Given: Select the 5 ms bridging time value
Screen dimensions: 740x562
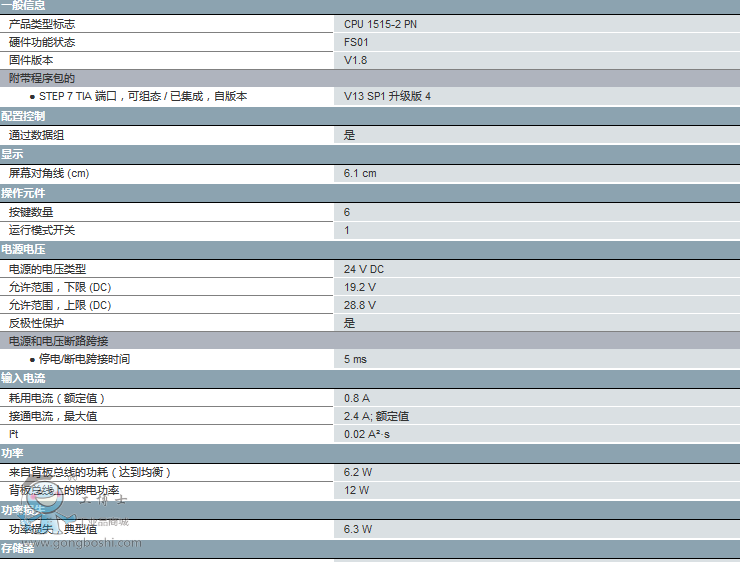Looking at the screenshot, I should [x=355, y=359].
